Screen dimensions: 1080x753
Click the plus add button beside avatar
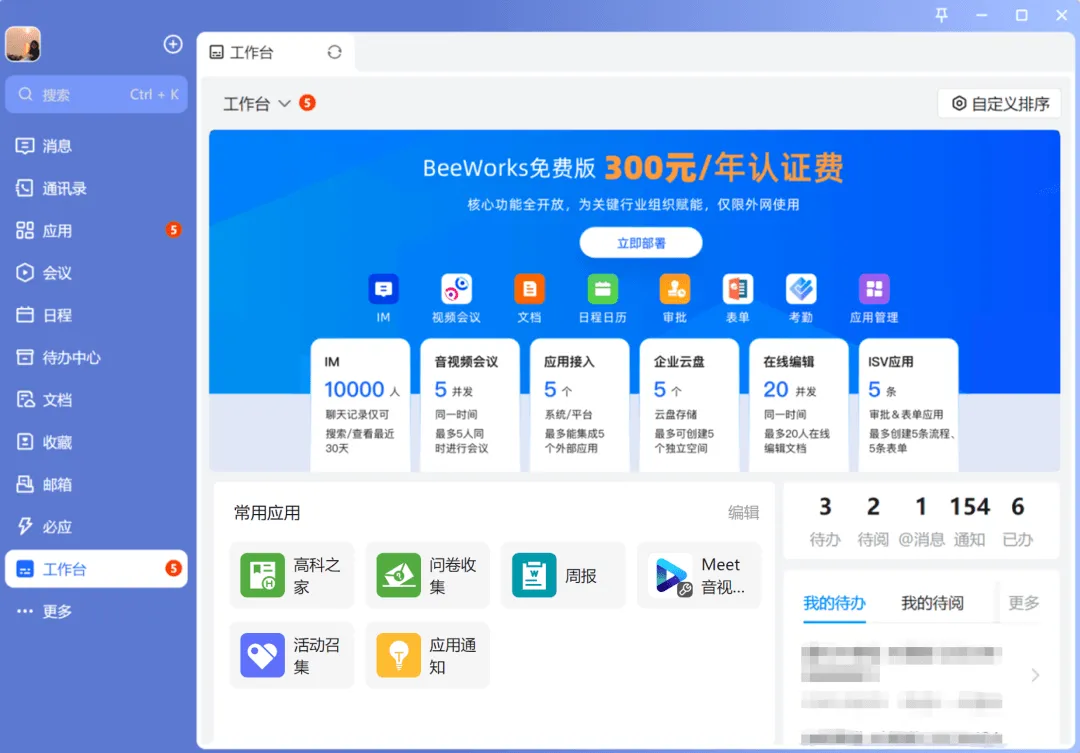[173, 44]
